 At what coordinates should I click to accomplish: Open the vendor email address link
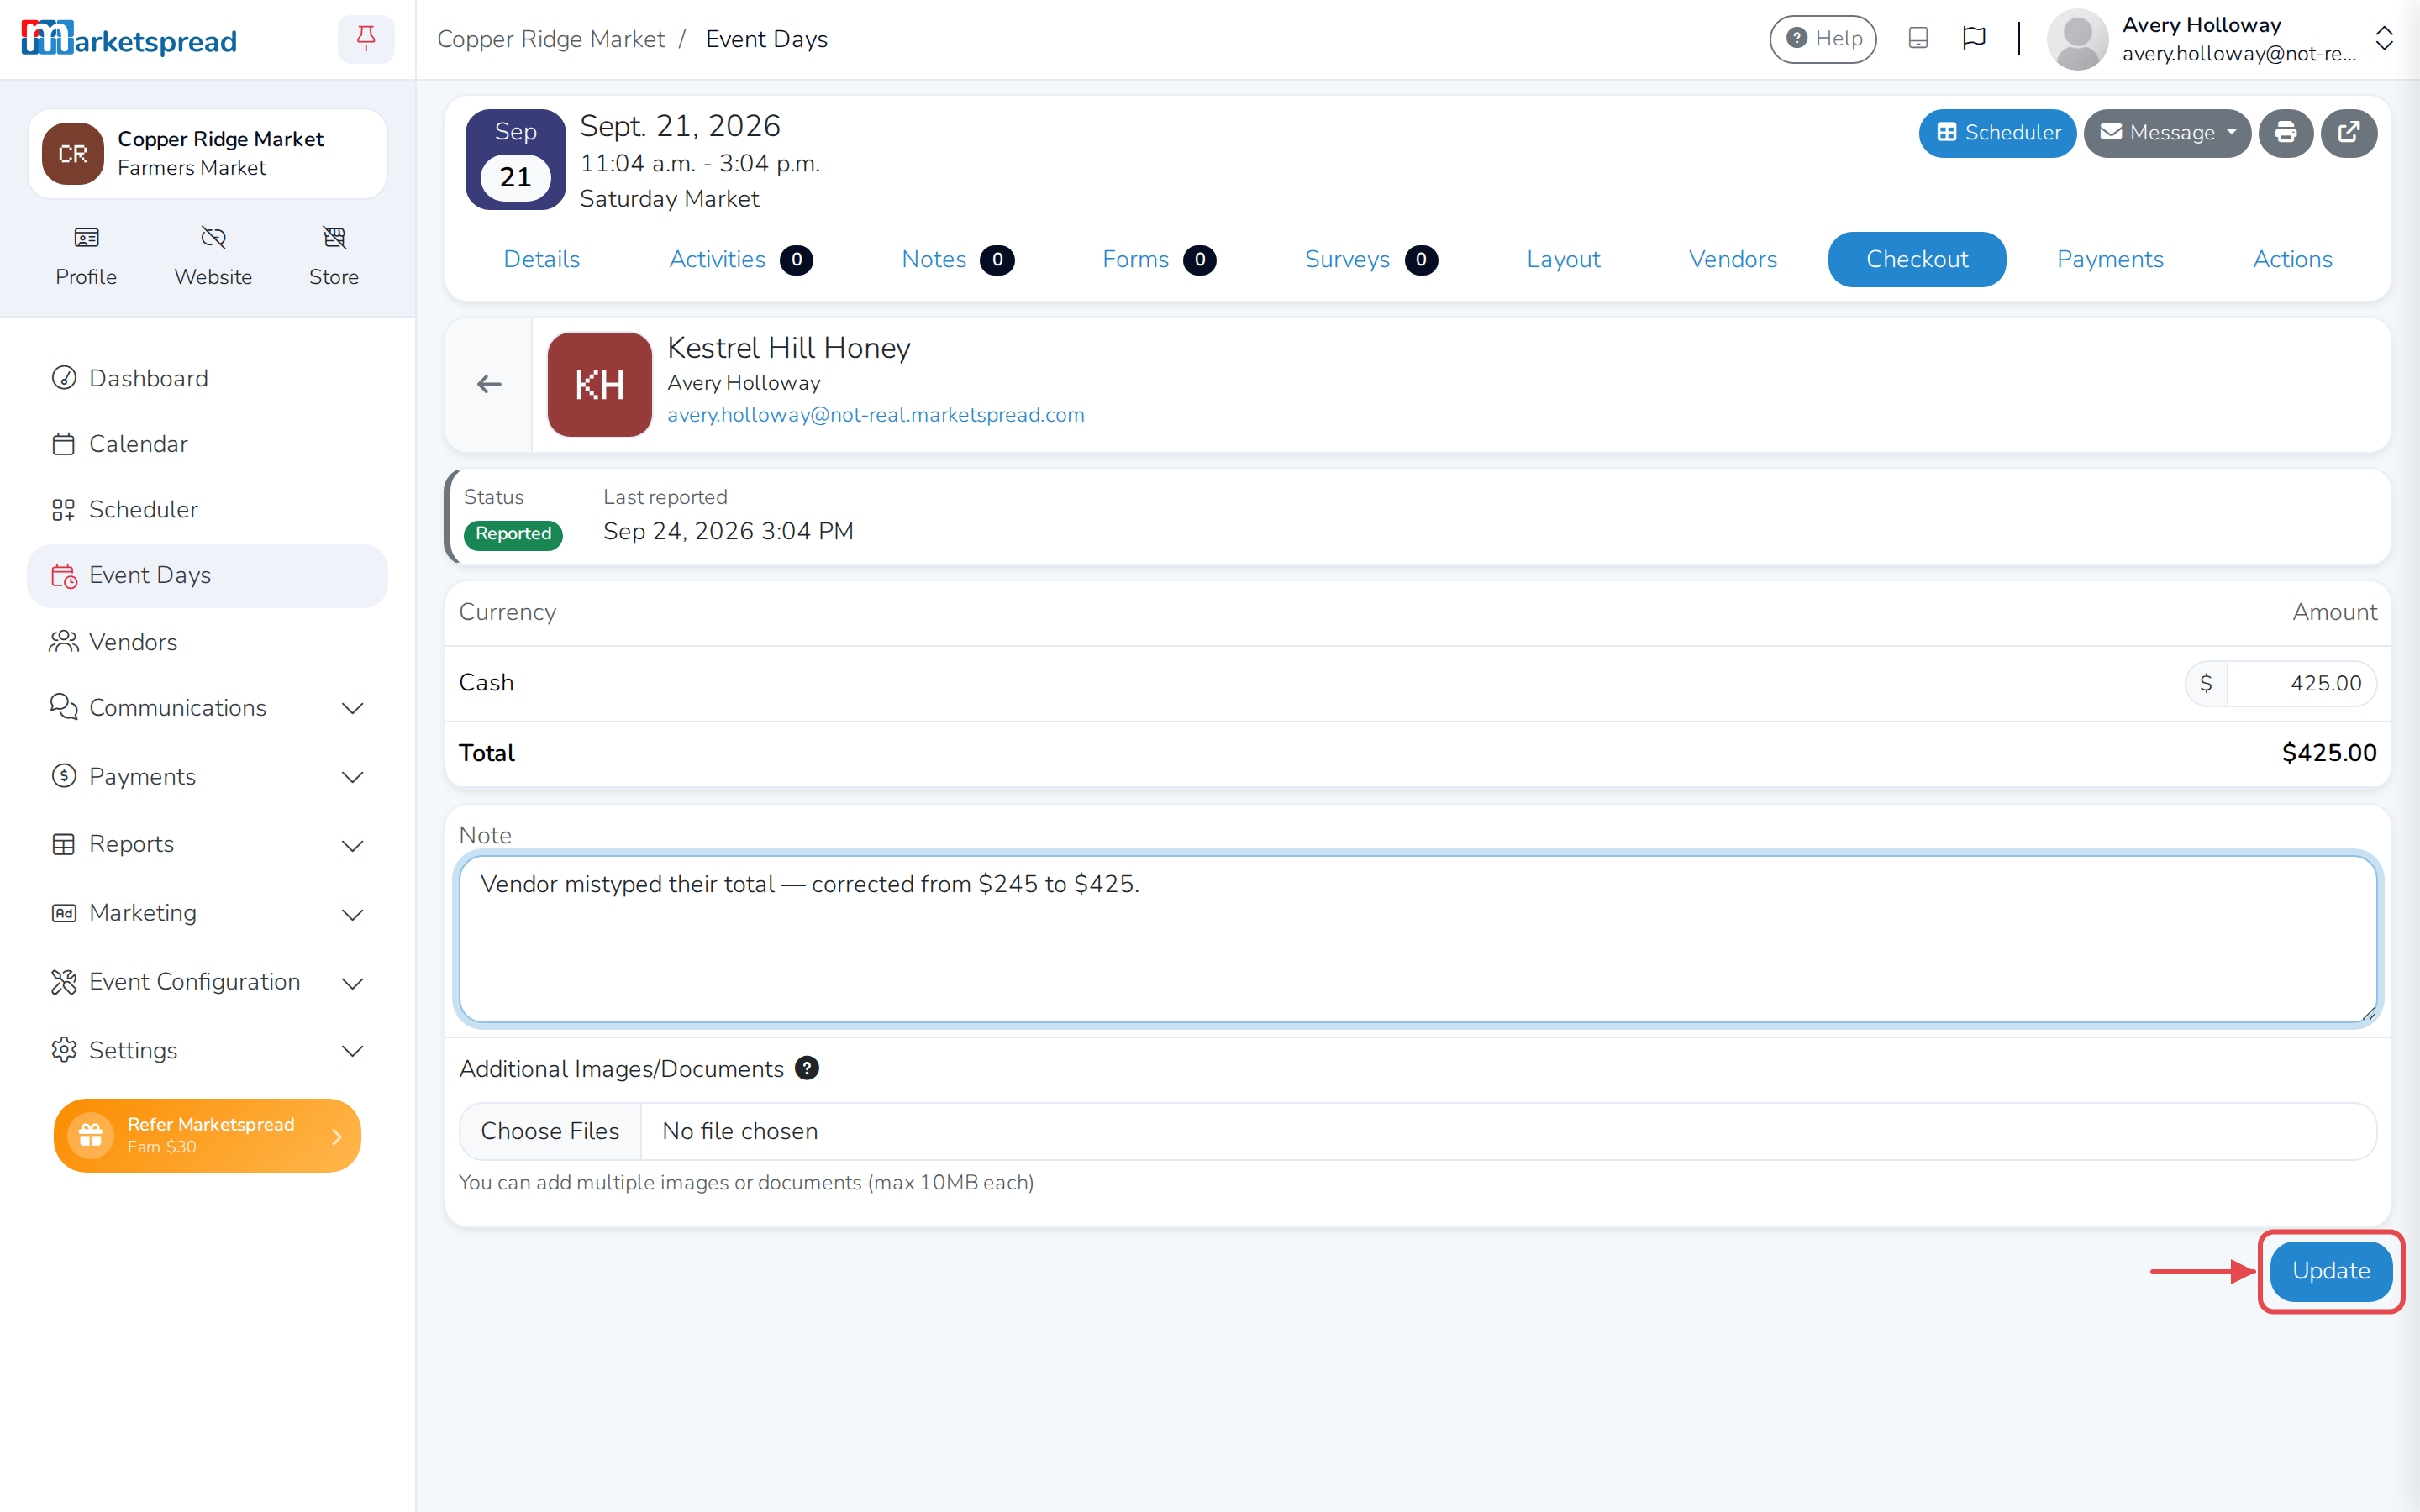tap(875, 414)
